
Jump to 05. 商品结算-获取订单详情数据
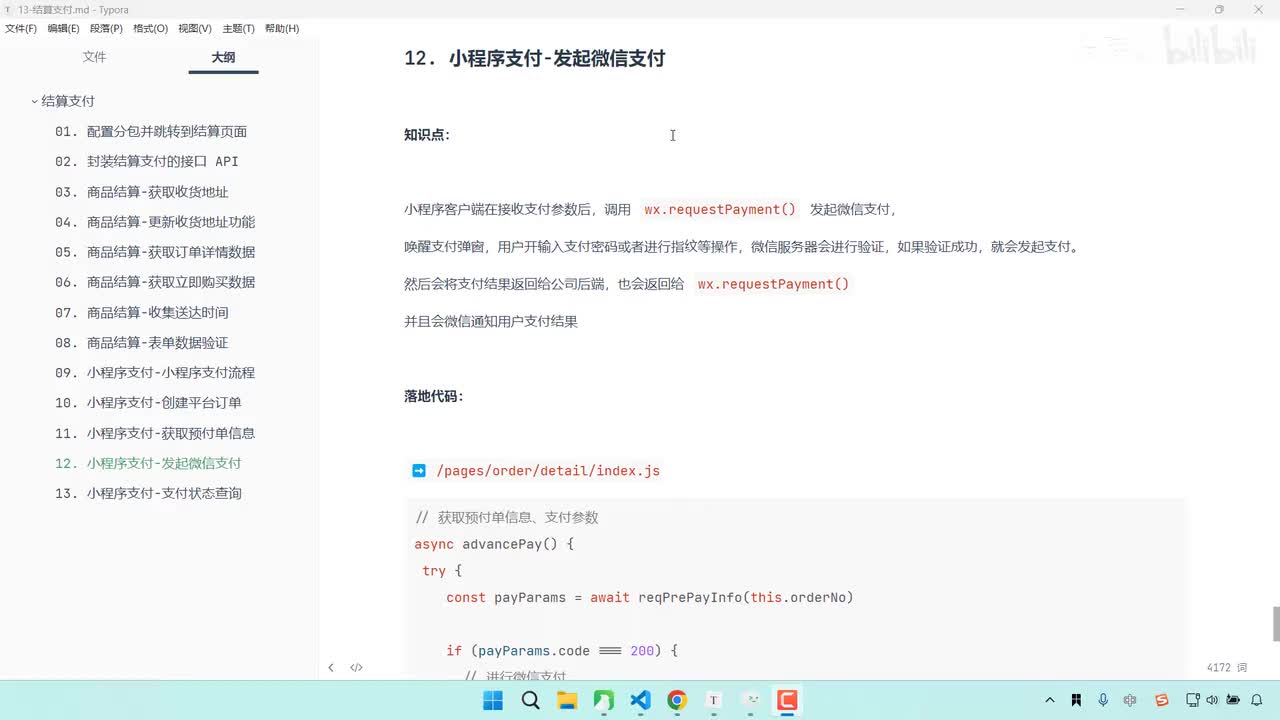[155, 252]
